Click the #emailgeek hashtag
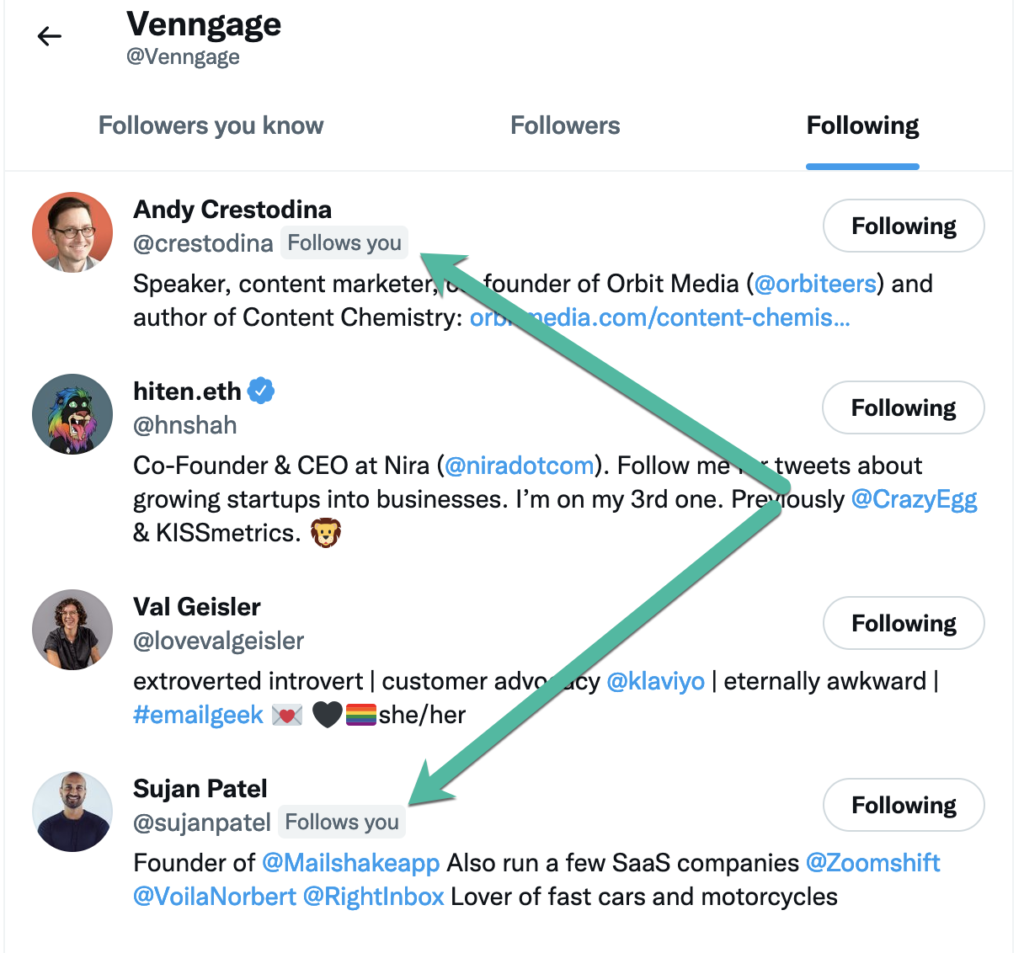This screenshot has width=1024, height=953. point(198,715)
